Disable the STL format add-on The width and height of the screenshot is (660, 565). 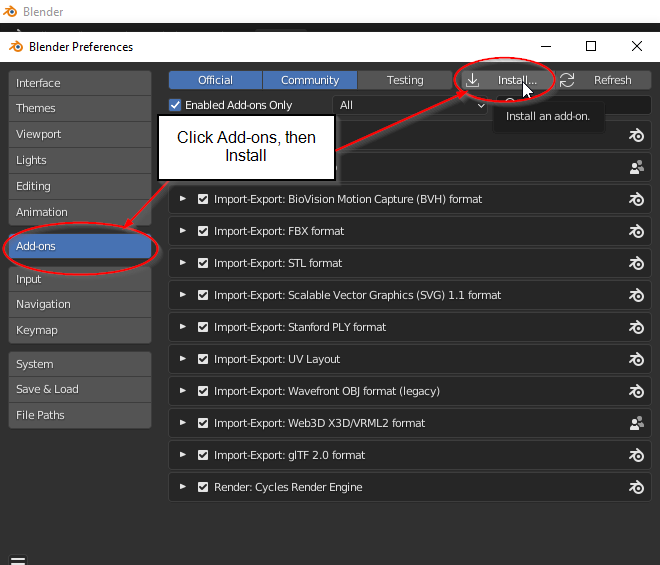(x=203, y=263)
